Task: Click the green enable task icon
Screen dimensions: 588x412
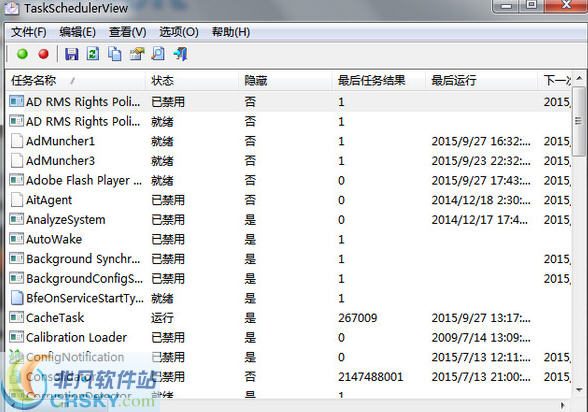Action: click(x=22, y=54)
